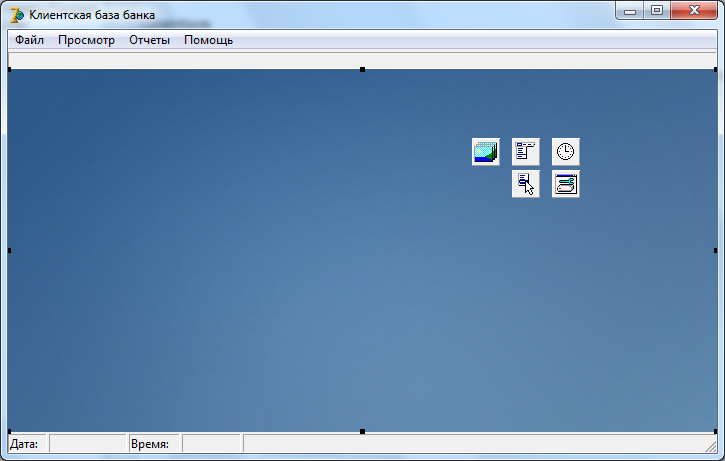This screenshot has width=725, height=461.
Task: Open the Помощь menu
Action: click(x=209, y=40)
